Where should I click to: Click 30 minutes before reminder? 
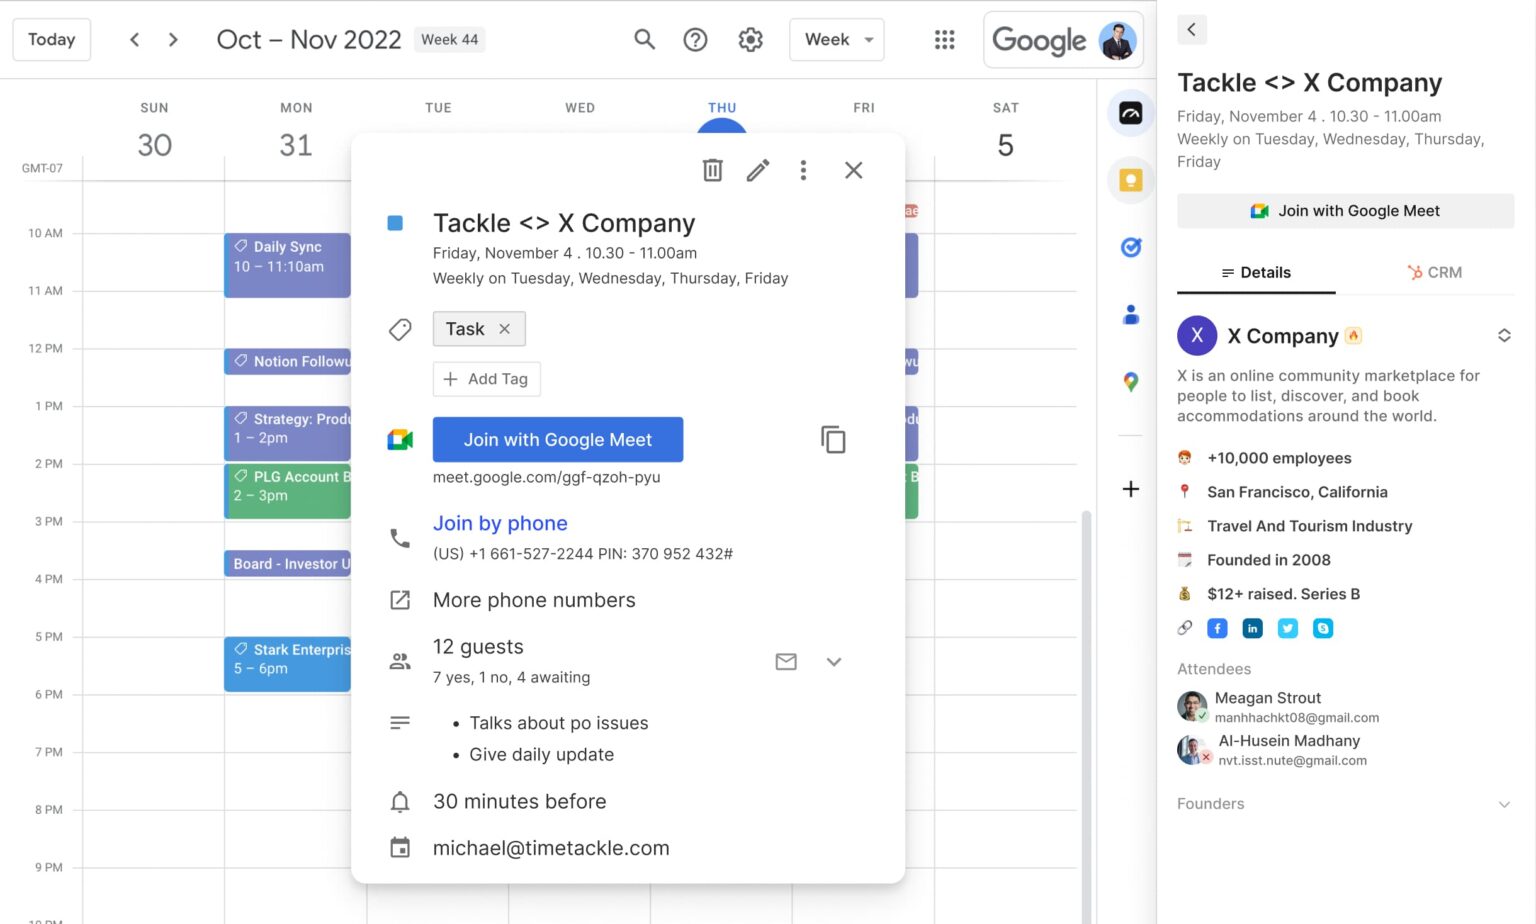point(520,802)
